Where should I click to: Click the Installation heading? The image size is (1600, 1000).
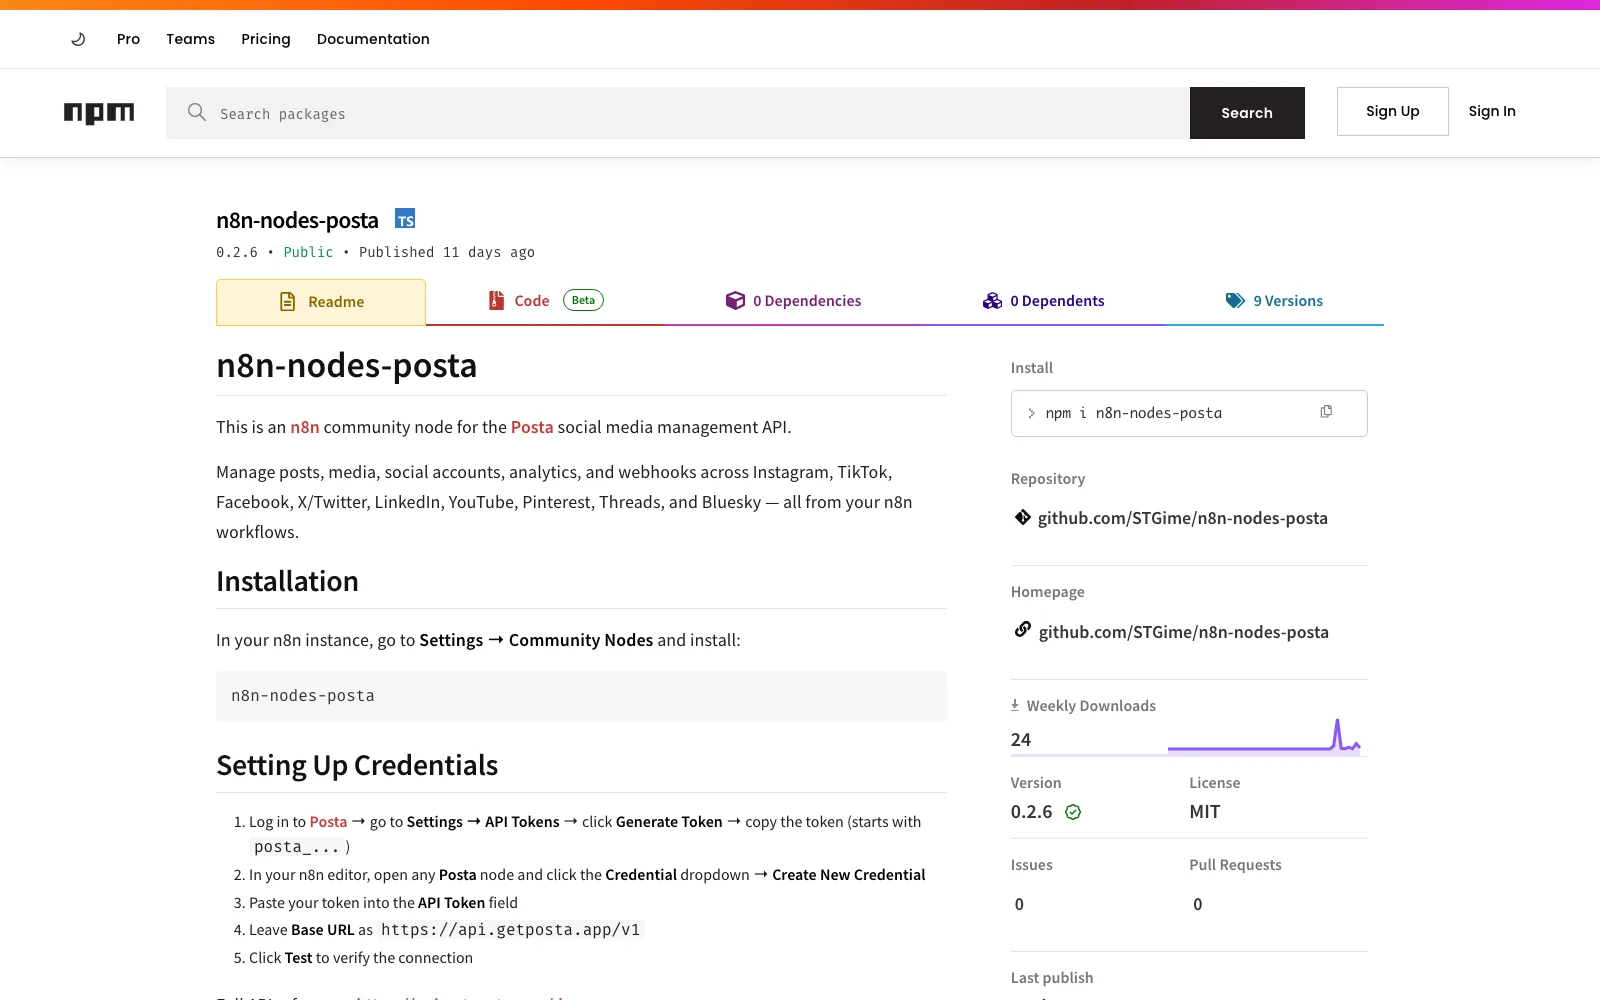(287, 581)
